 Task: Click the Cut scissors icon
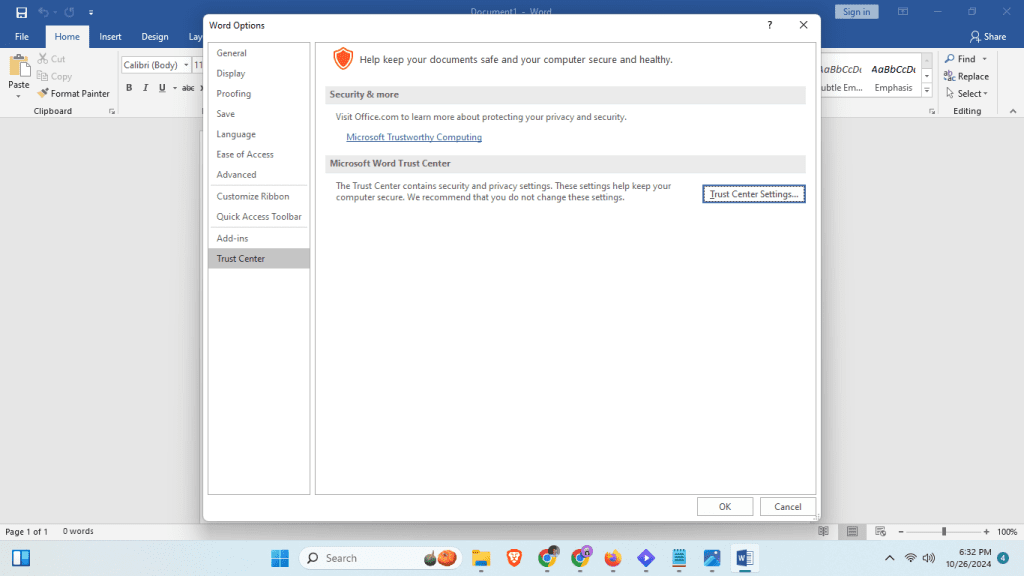43,59
